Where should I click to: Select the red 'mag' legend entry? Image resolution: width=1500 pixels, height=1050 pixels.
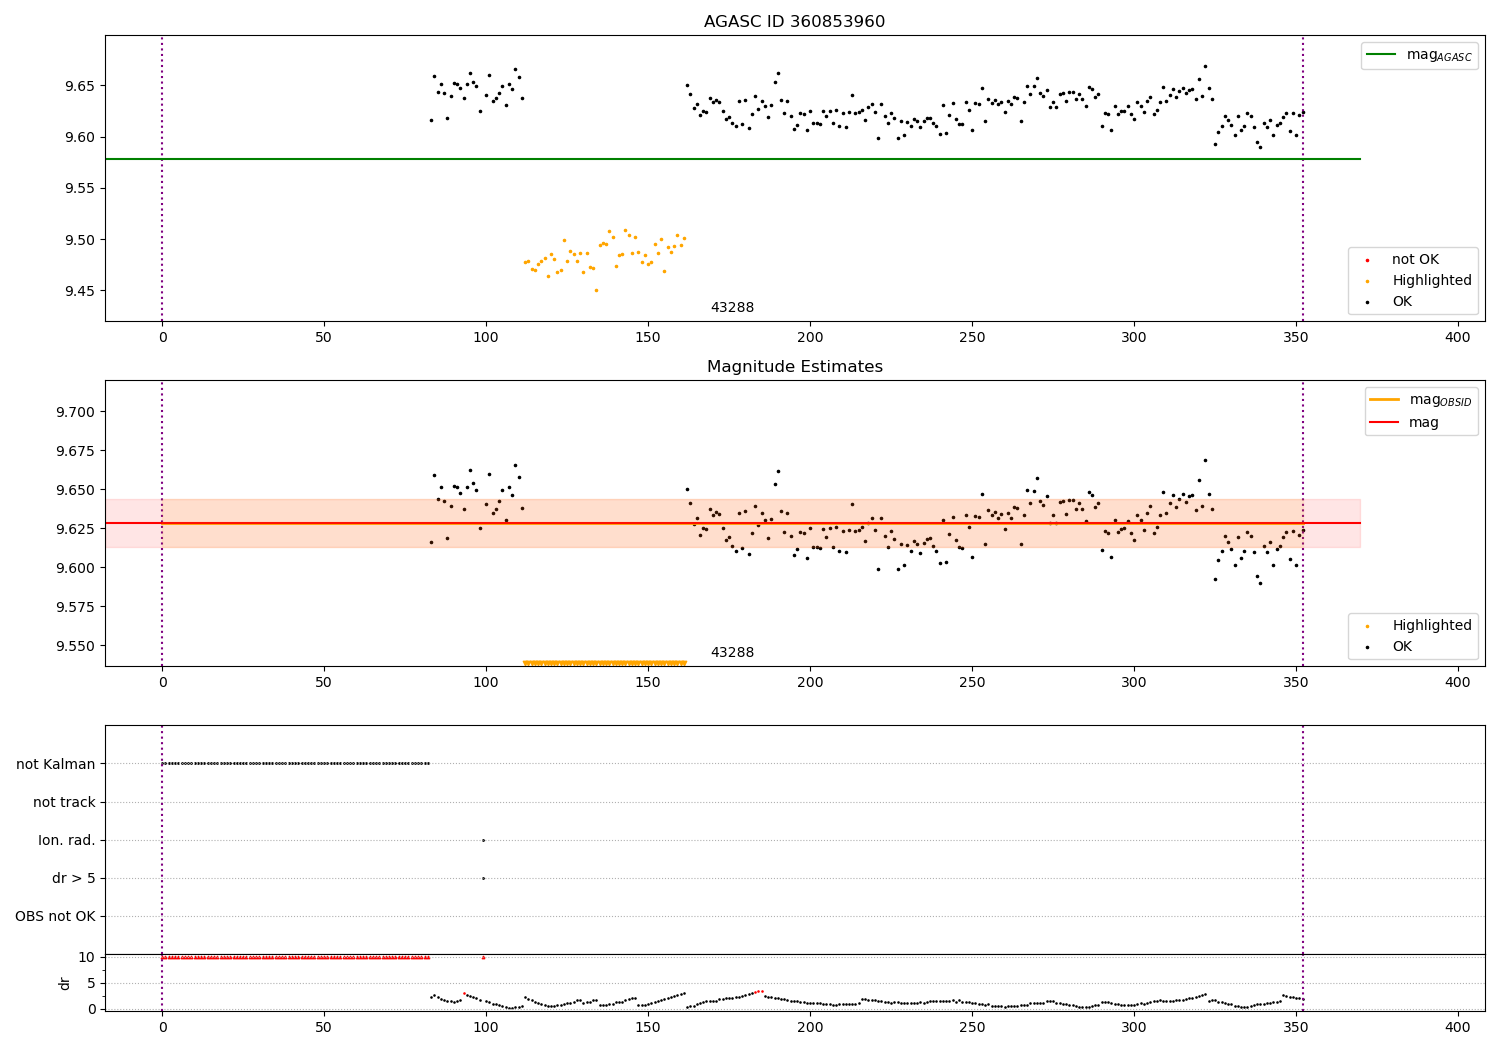pyautogui.click(x=1404, y=423)
